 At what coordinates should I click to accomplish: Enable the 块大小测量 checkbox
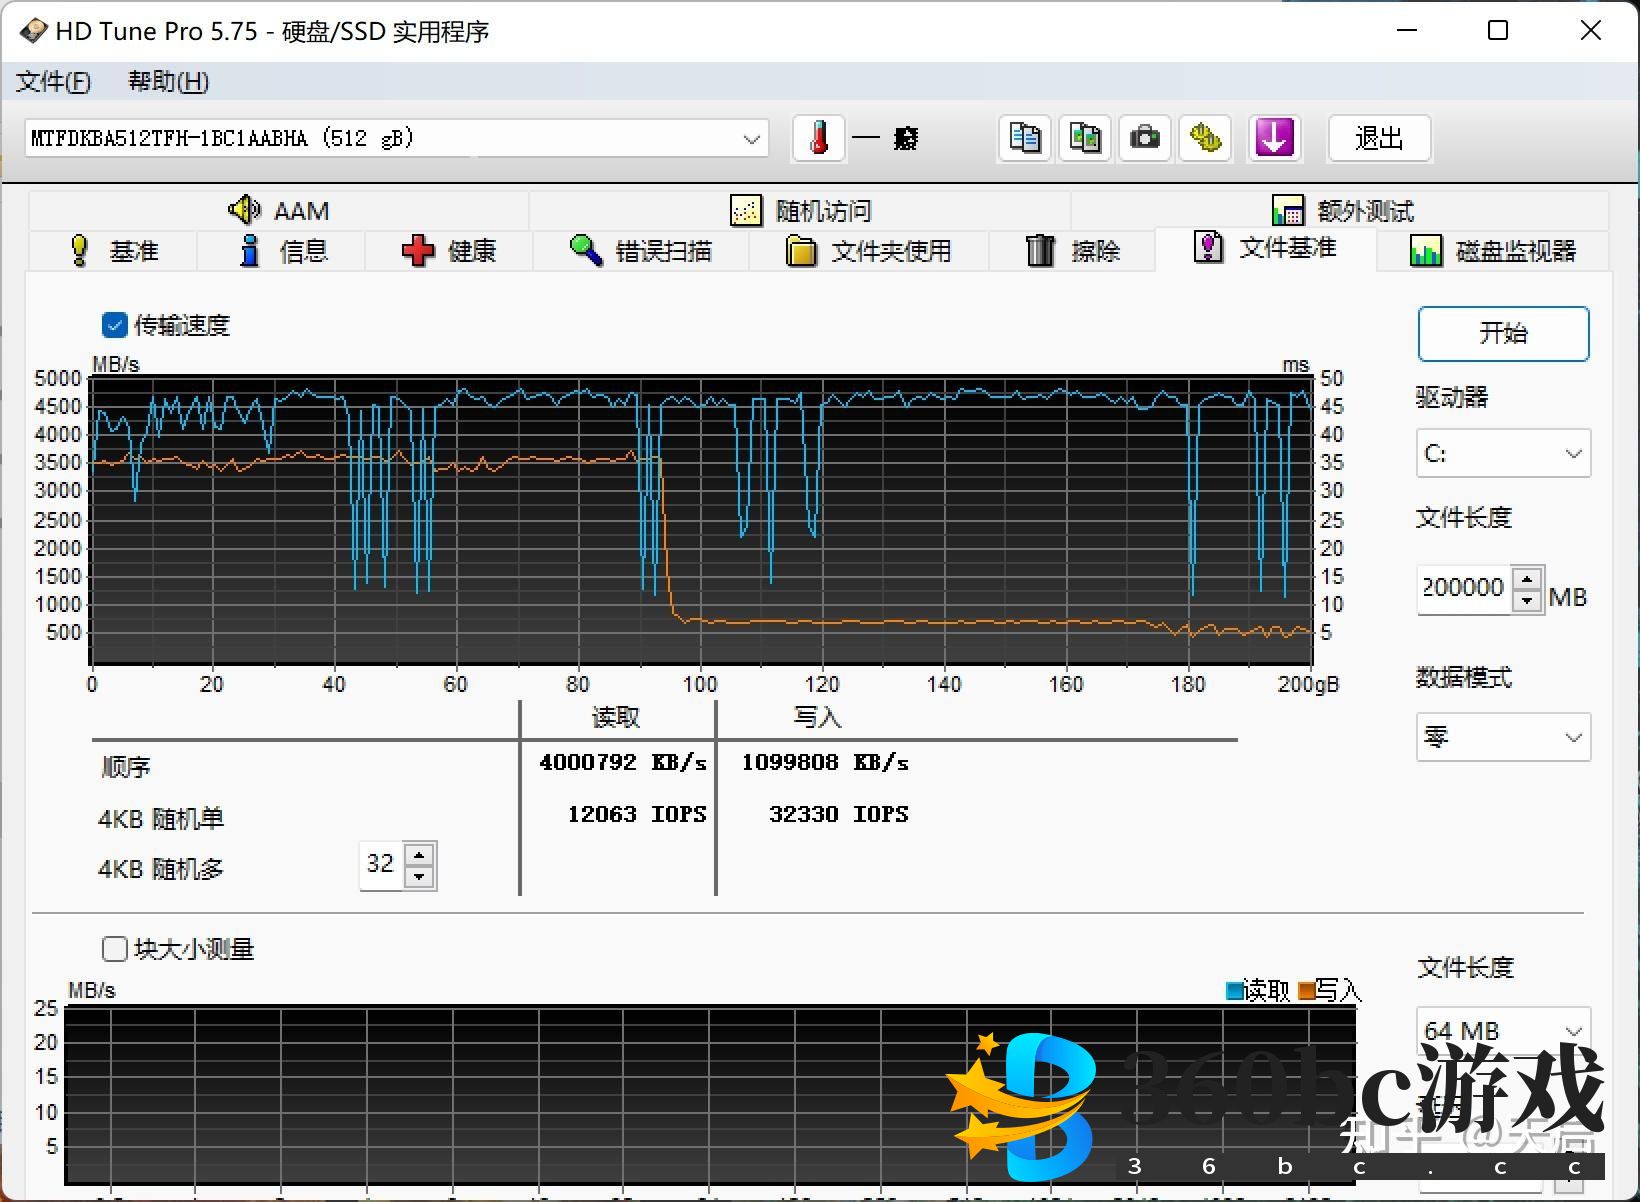click(115, 948)
